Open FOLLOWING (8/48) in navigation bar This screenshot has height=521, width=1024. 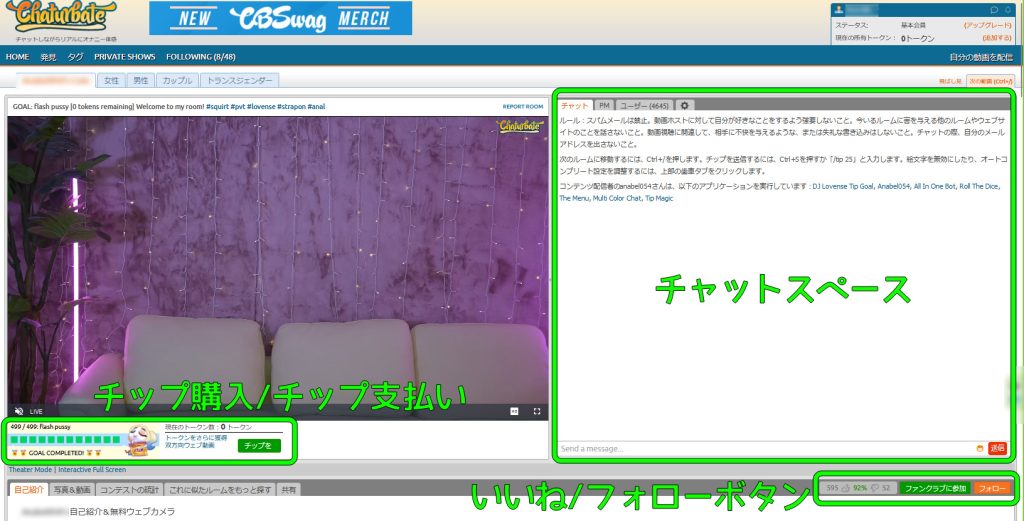coord(200,57)
